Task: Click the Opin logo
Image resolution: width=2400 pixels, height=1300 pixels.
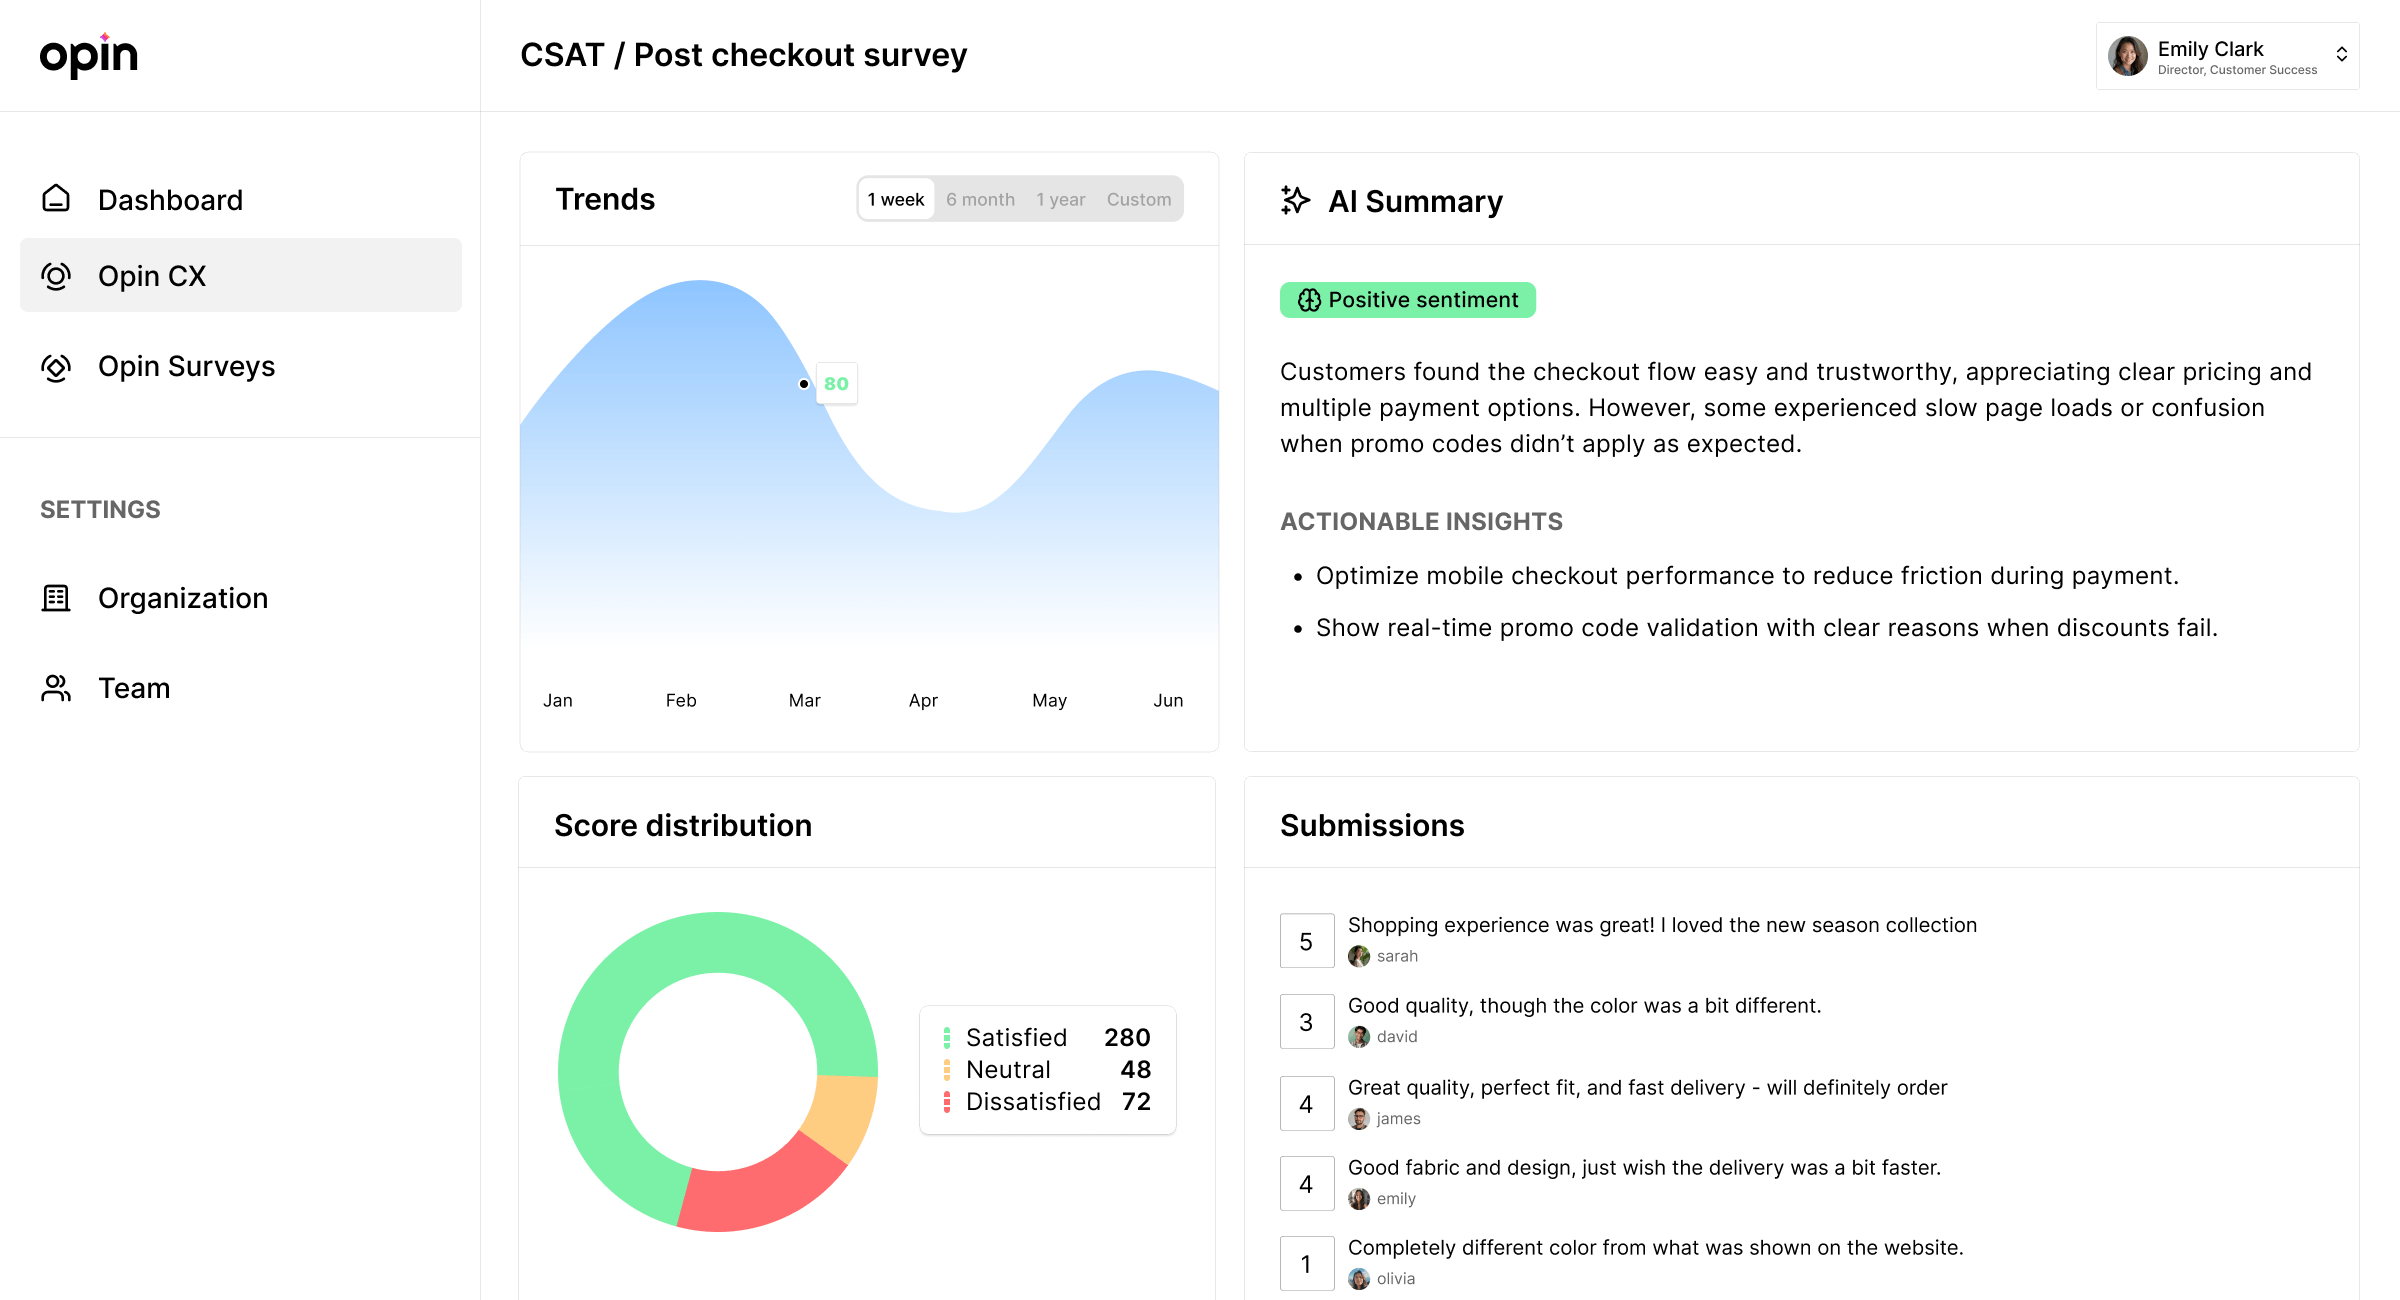Action: point(89,55)
